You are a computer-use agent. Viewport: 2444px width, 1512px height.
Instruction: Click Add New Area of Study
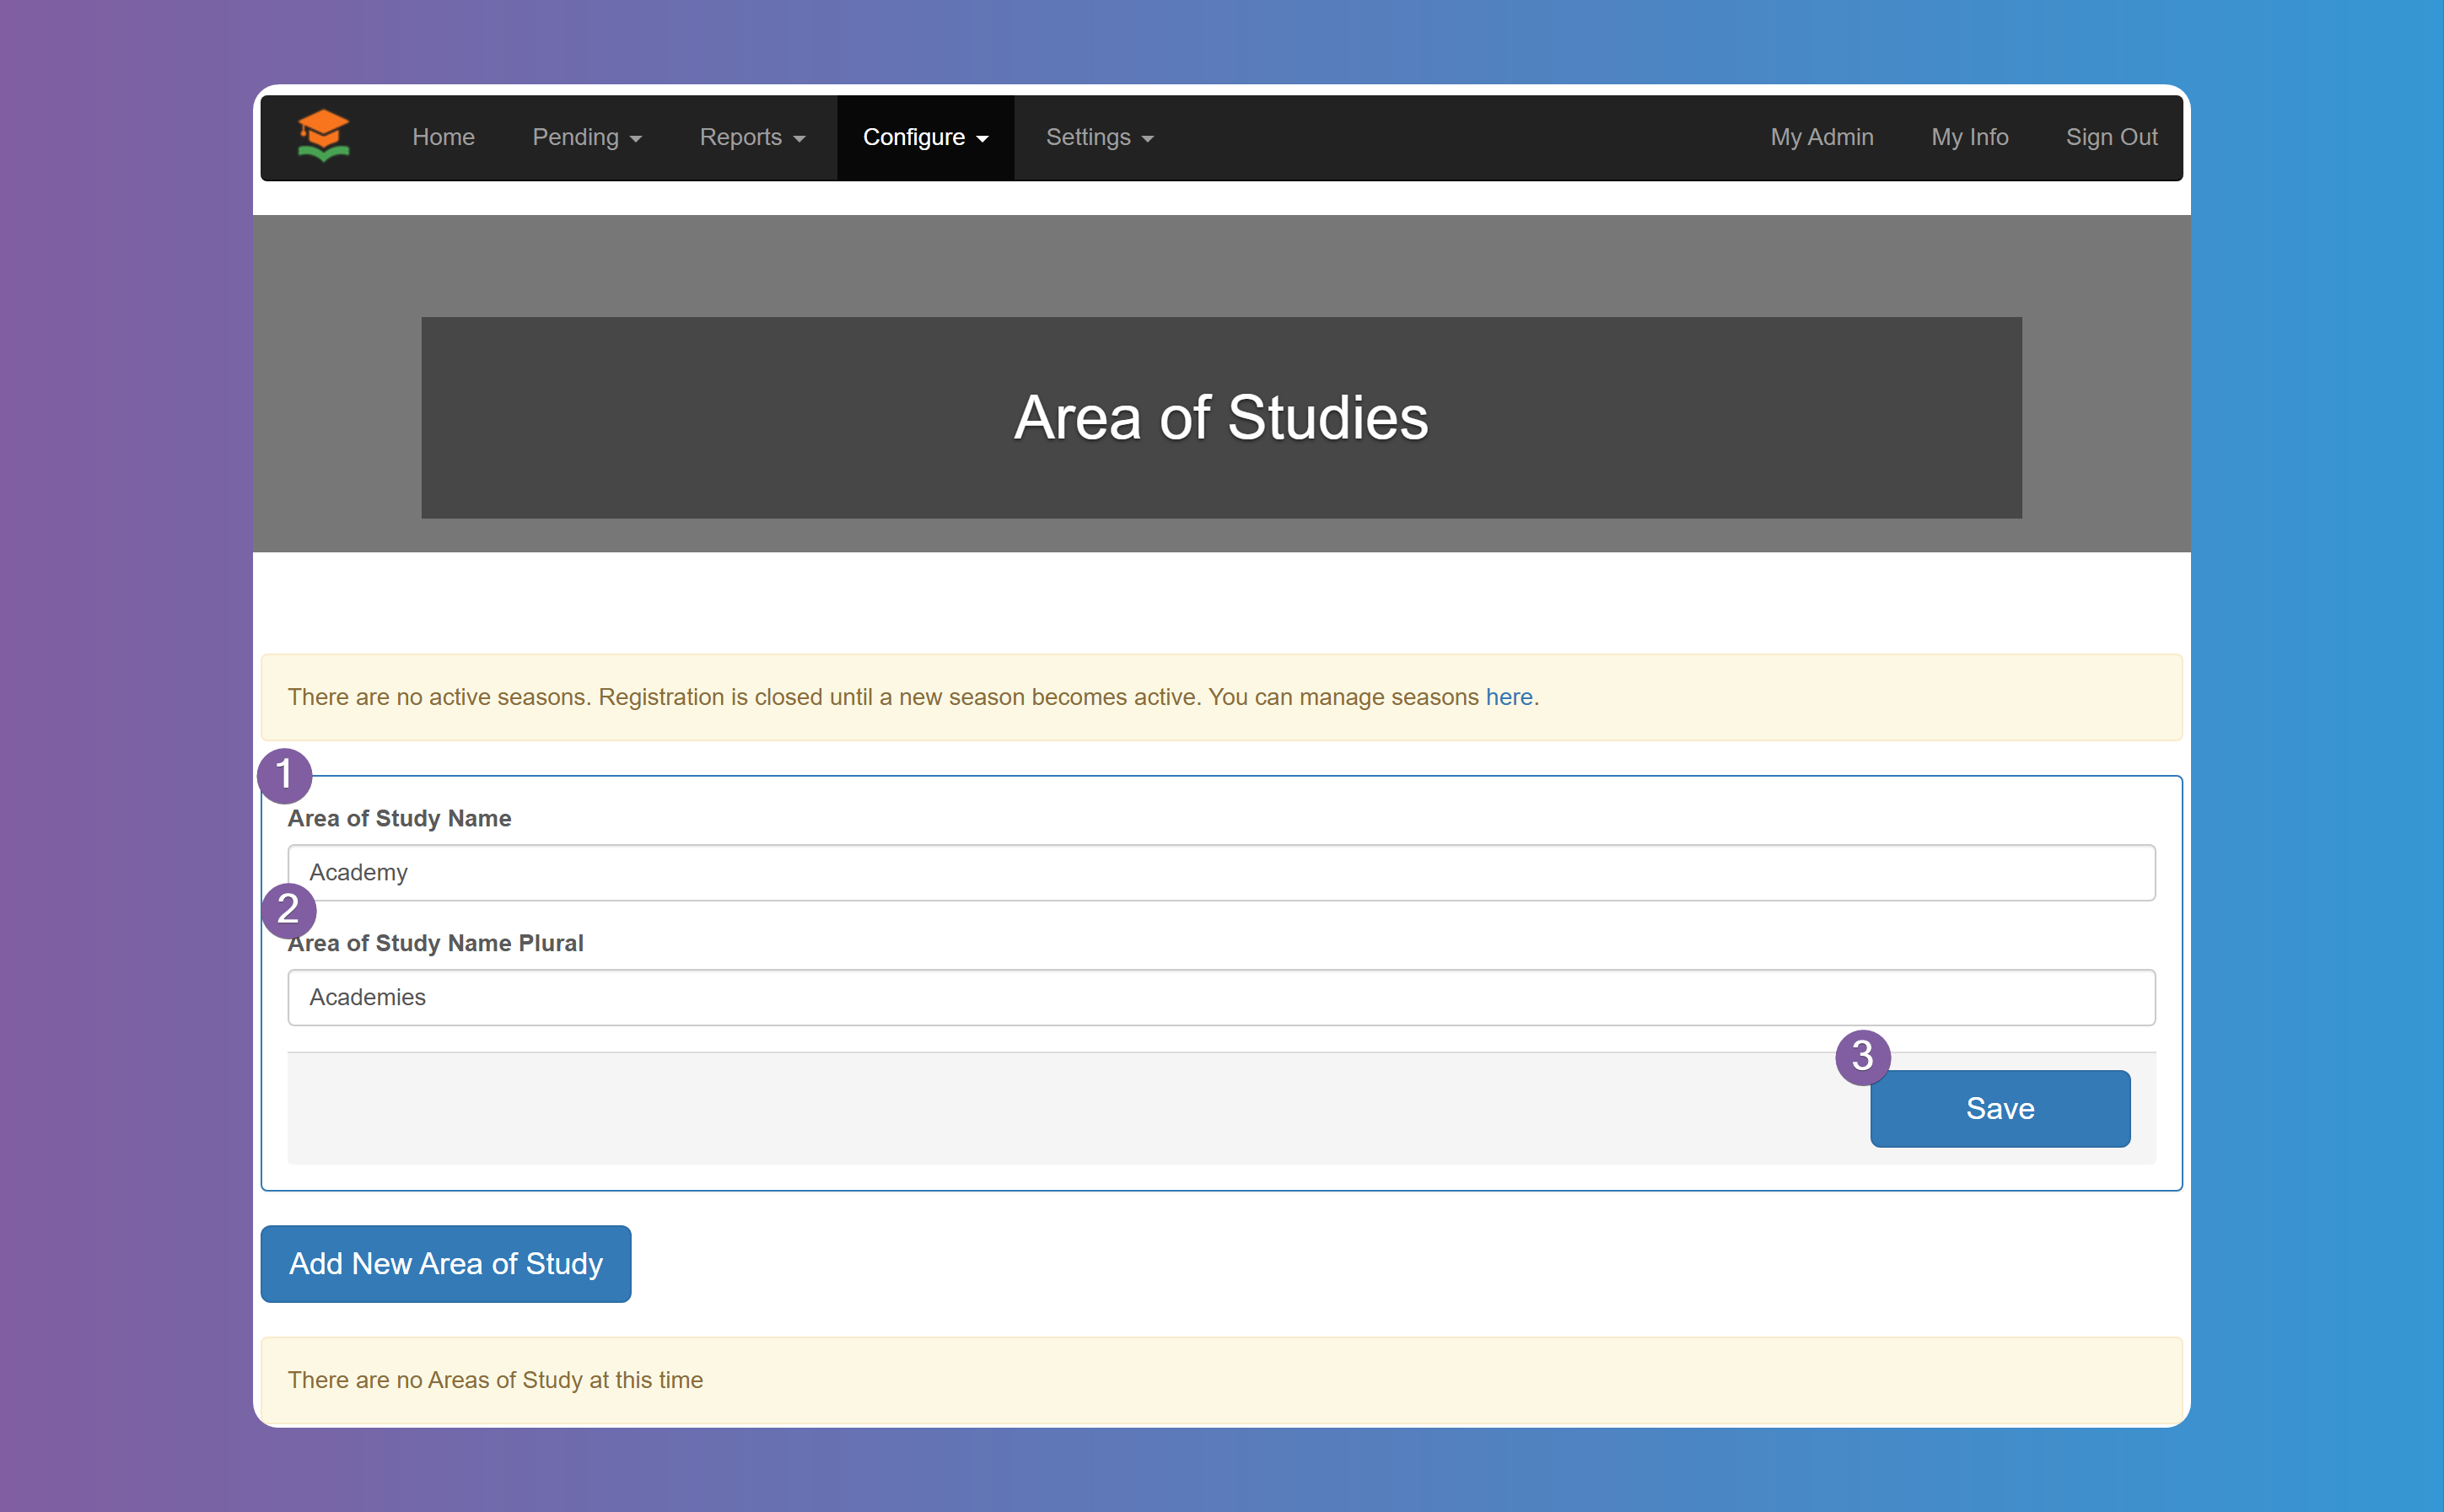445,1263
